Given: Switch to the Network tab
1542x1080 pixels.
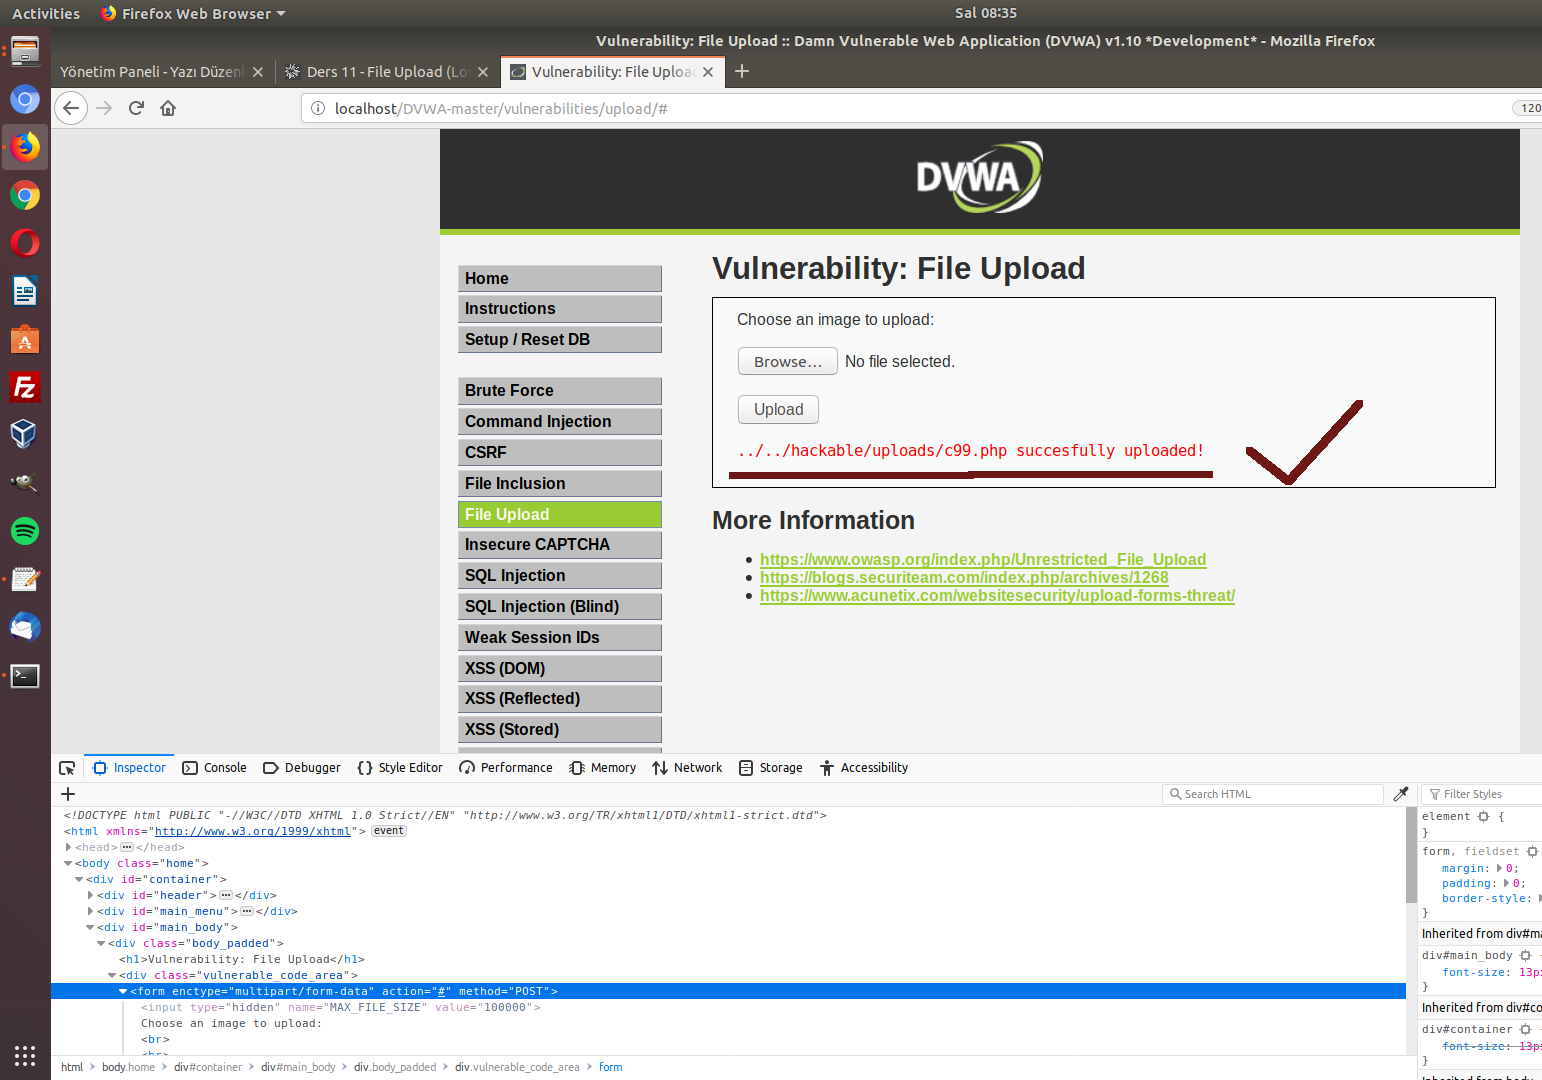Looking at the screenshot, I should point(686,768).
